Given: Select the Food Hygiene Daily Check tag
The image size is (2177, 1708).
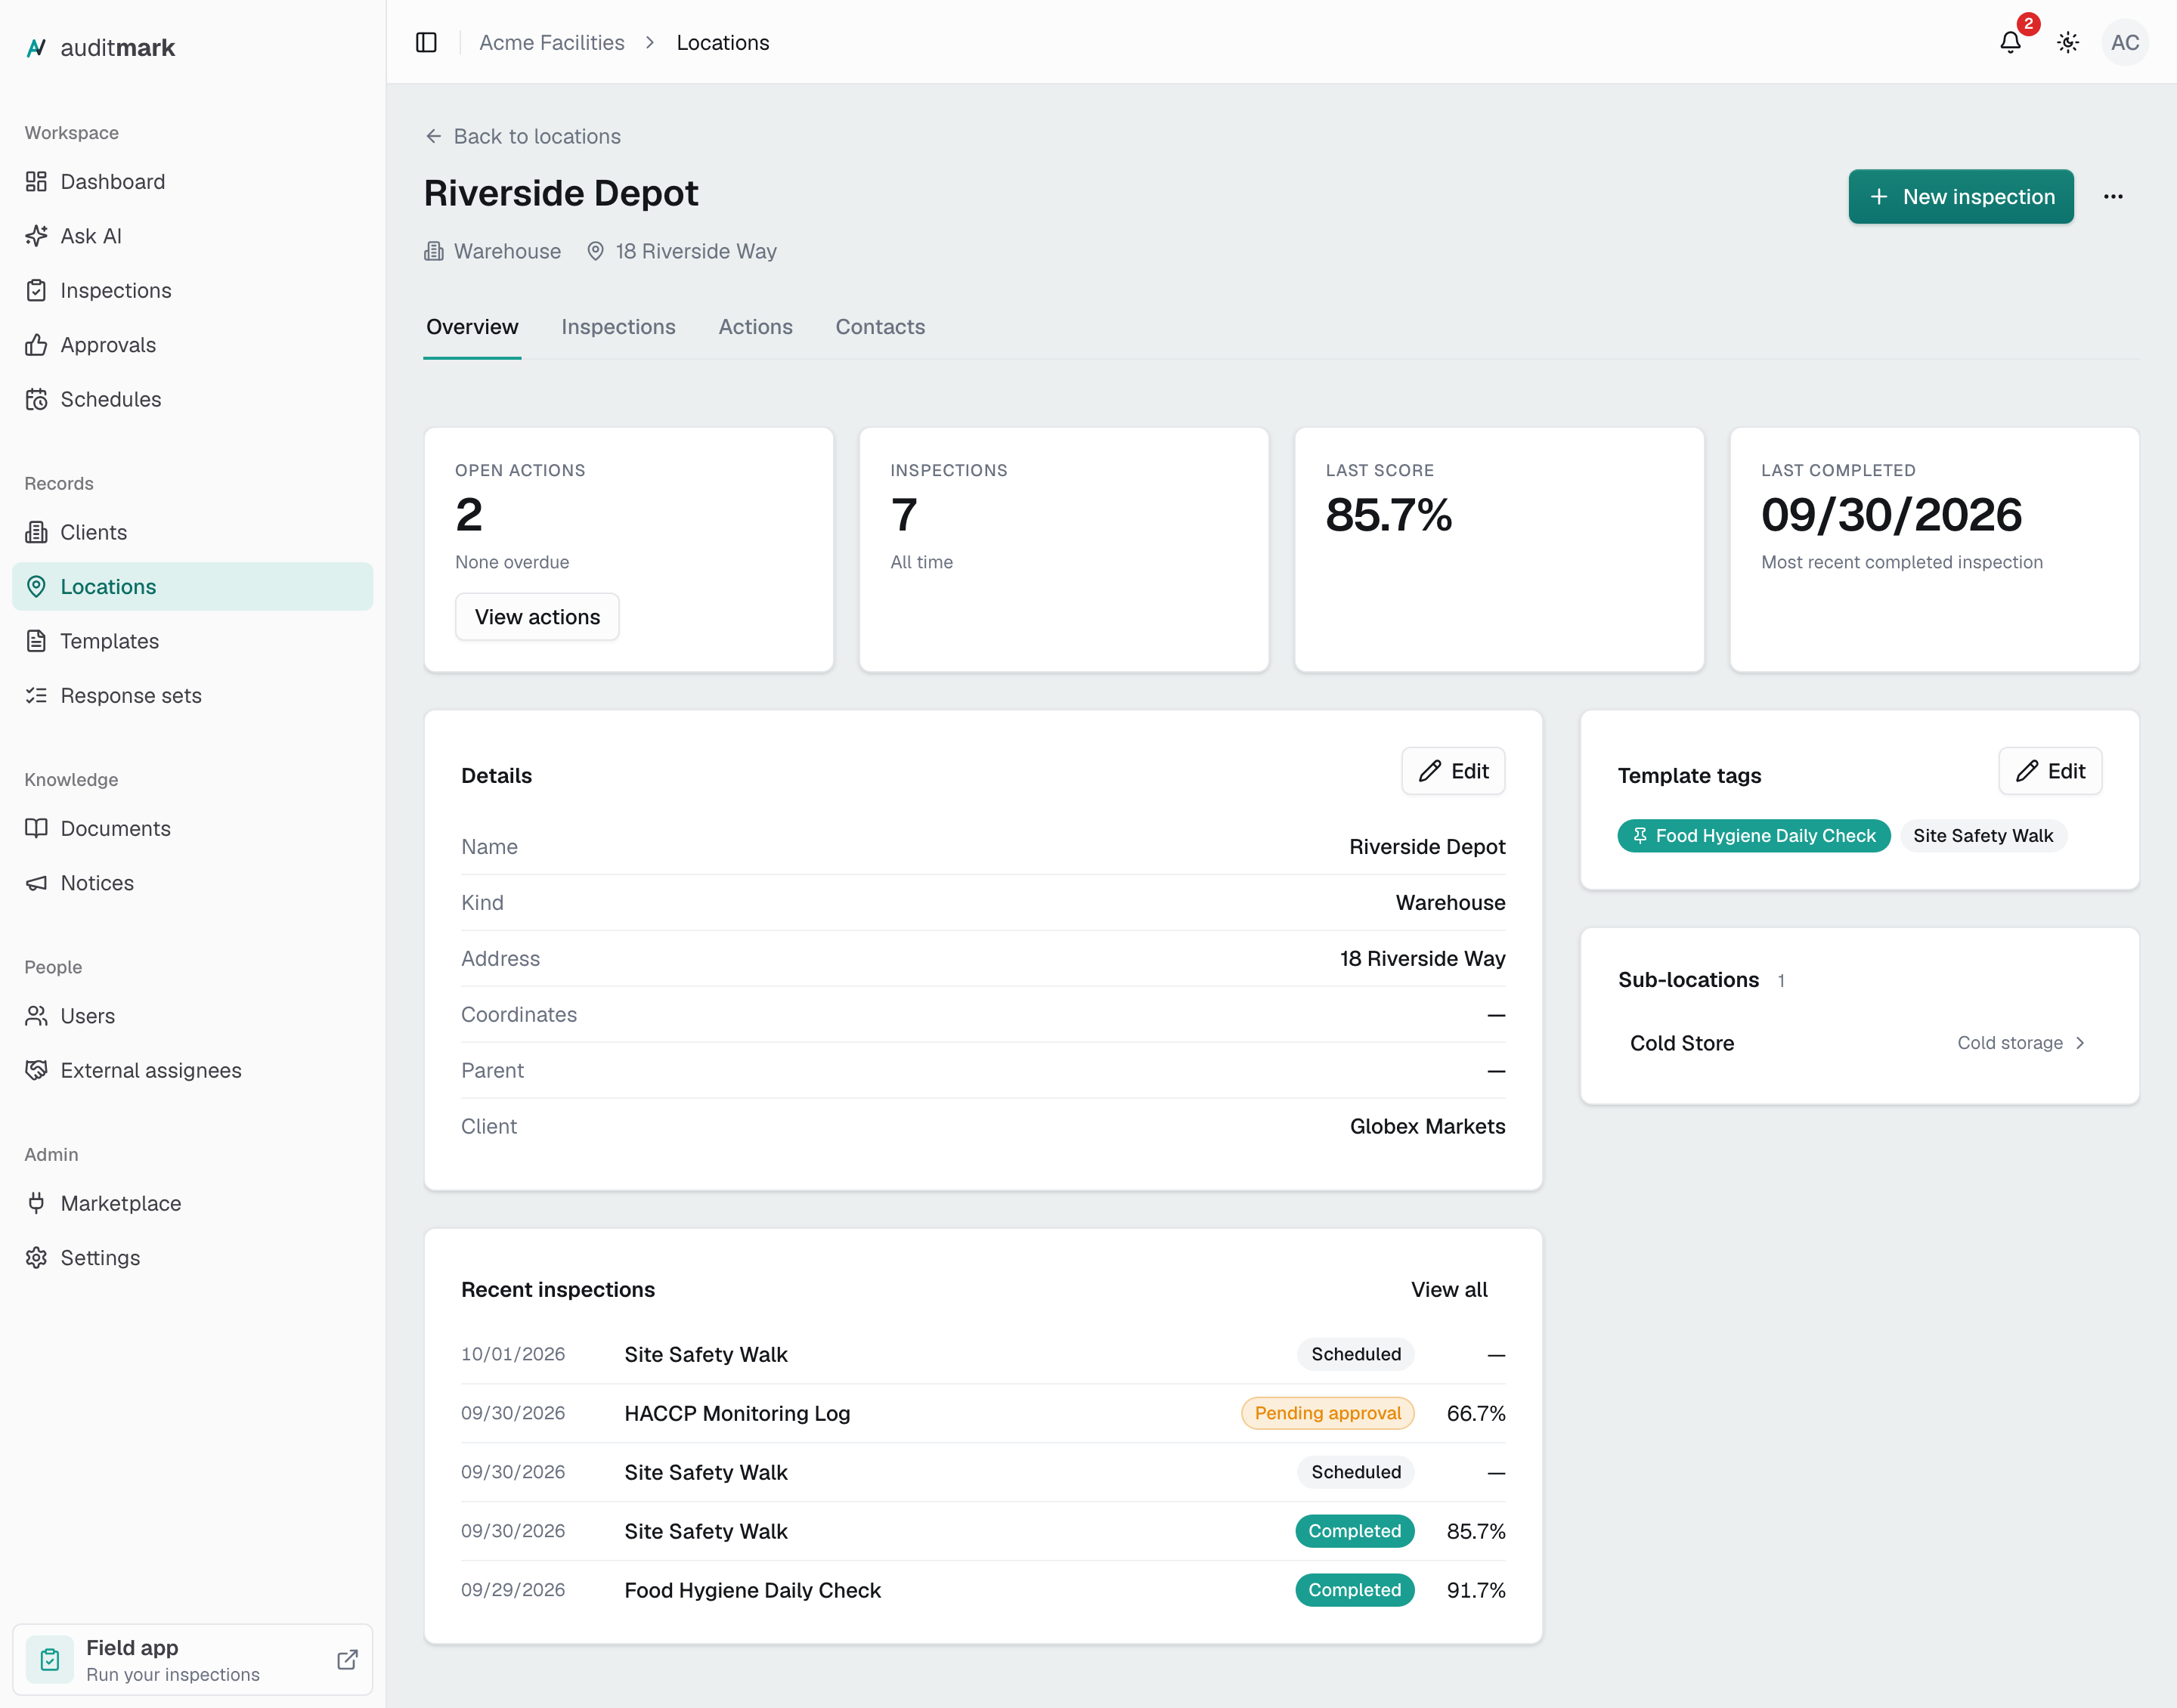Looking at the screenshot, I should [1753, 835].
